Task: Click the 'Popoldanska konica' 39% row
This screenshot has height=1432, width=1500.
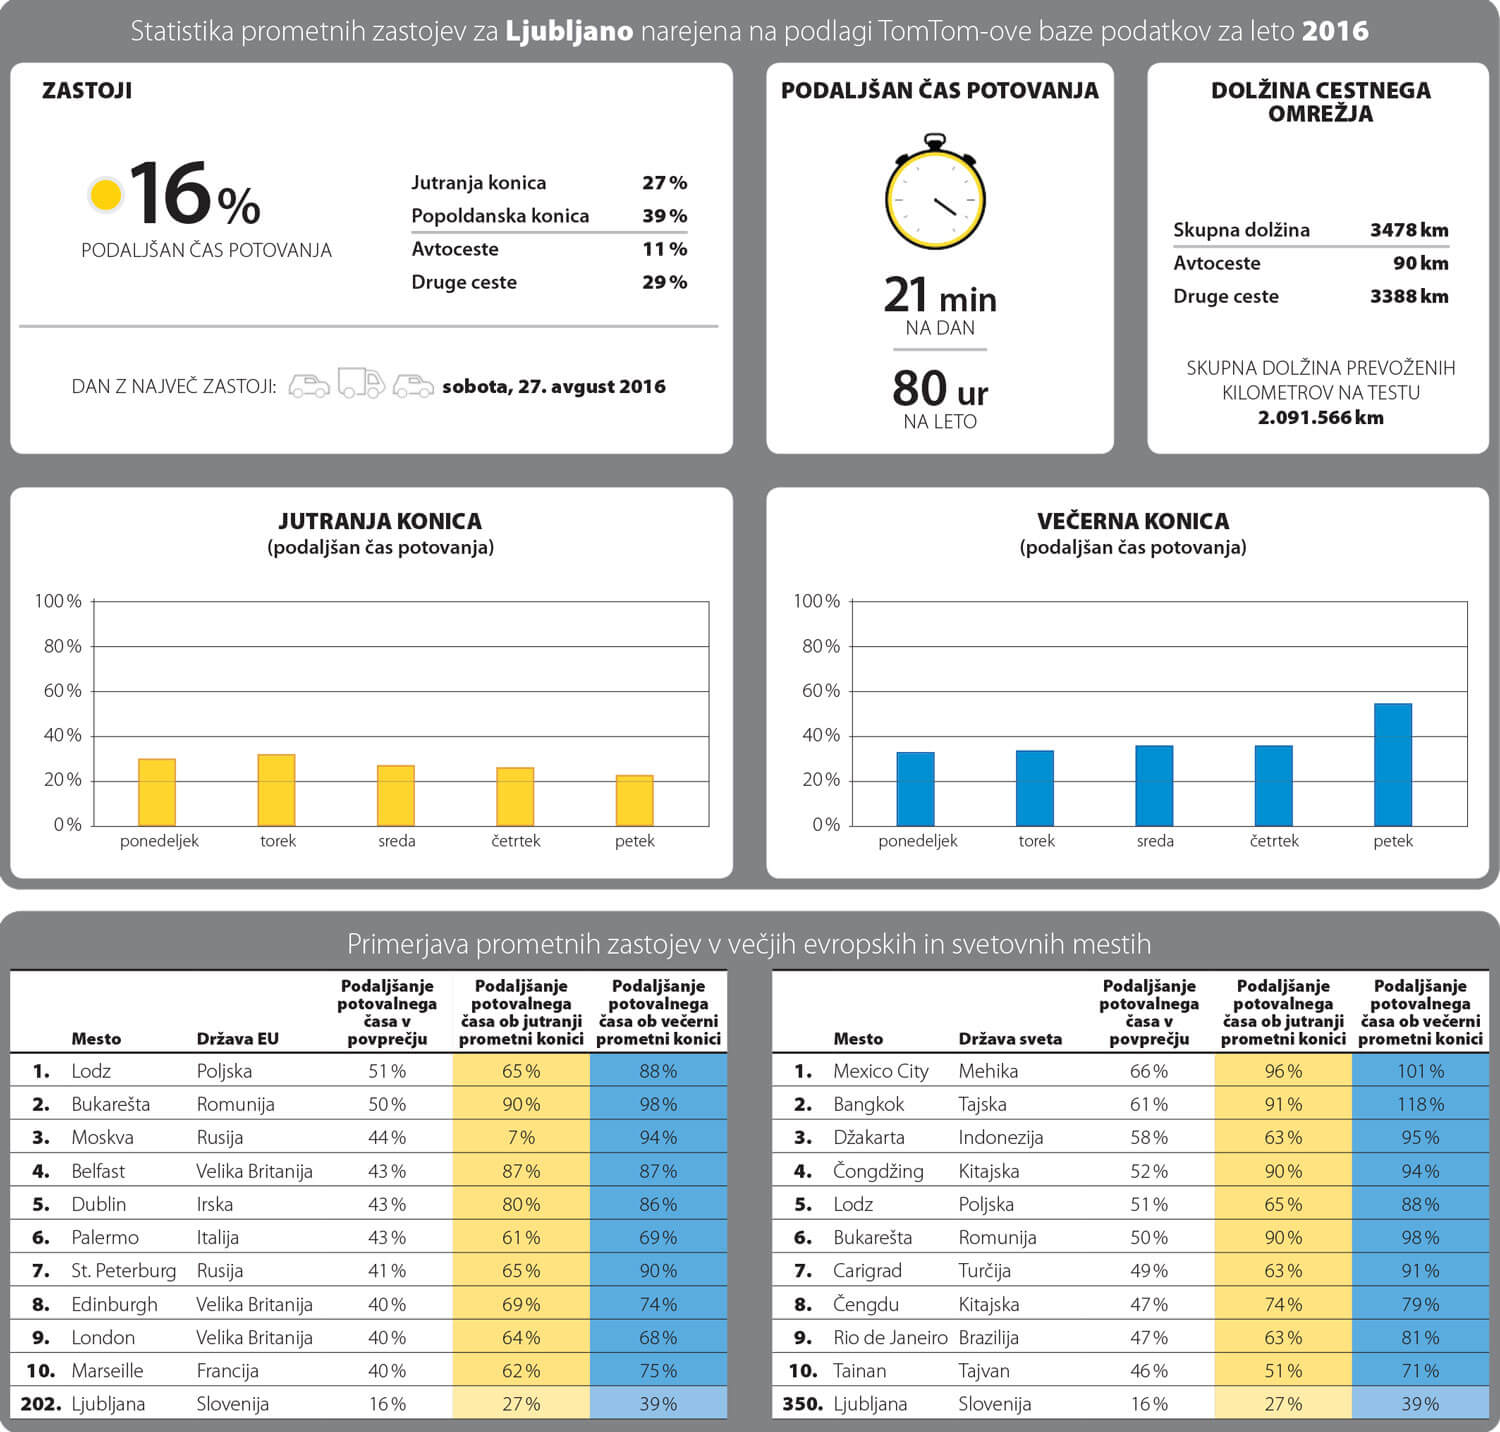Action: [548, 216]
